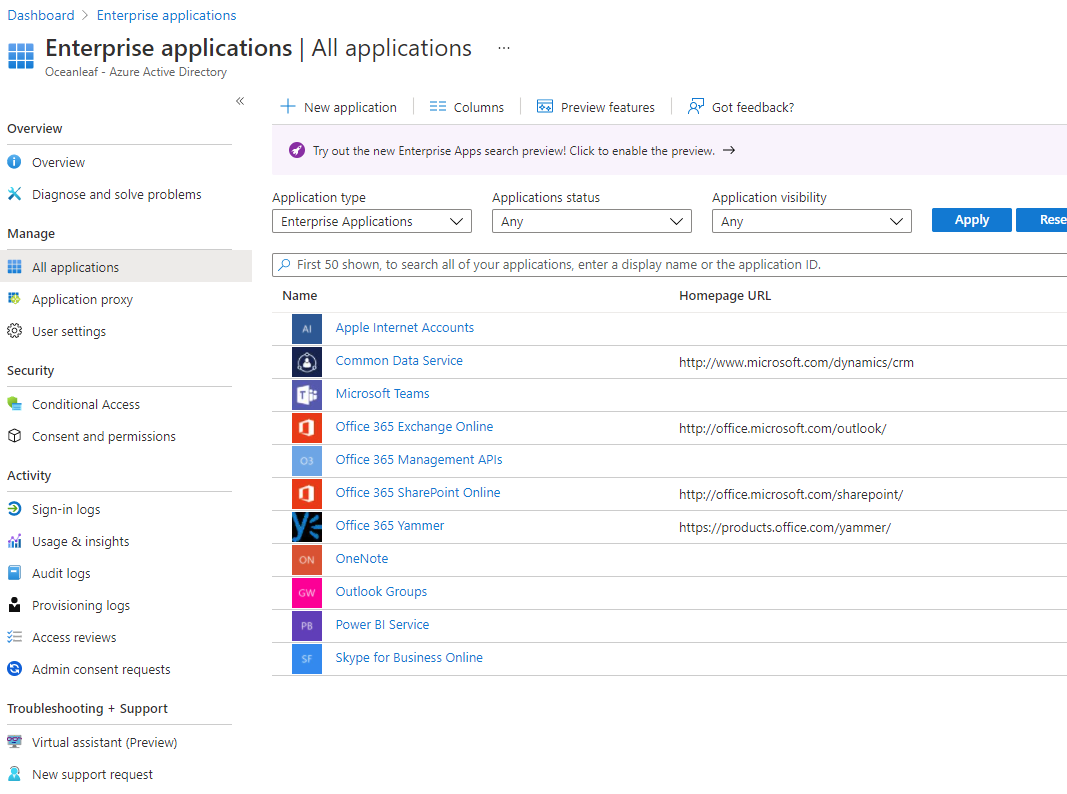Screen dimensions: 1067x794
Task: Select Columns in the toolbar
Action: [466, 106]
